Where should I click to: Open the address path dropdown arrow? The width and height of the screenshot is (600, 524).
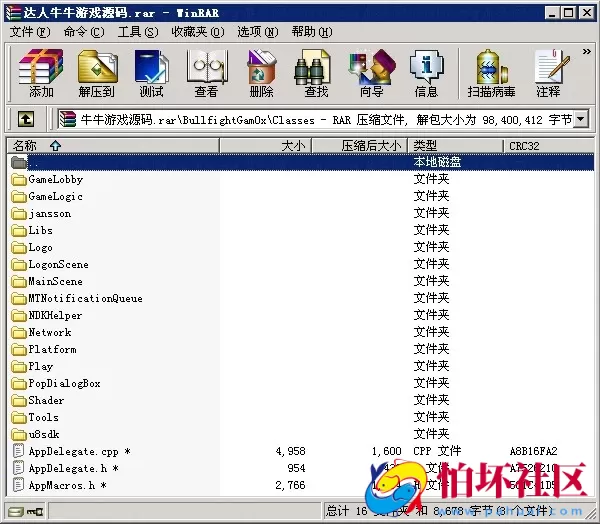tap(580, 119)
